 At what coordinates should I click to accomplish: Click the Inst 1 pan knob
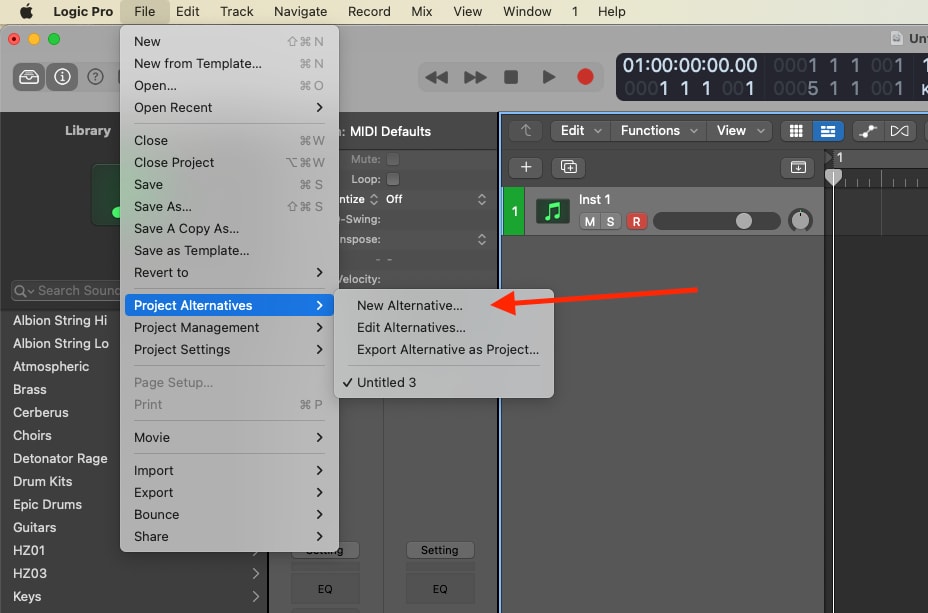[800, 221]
